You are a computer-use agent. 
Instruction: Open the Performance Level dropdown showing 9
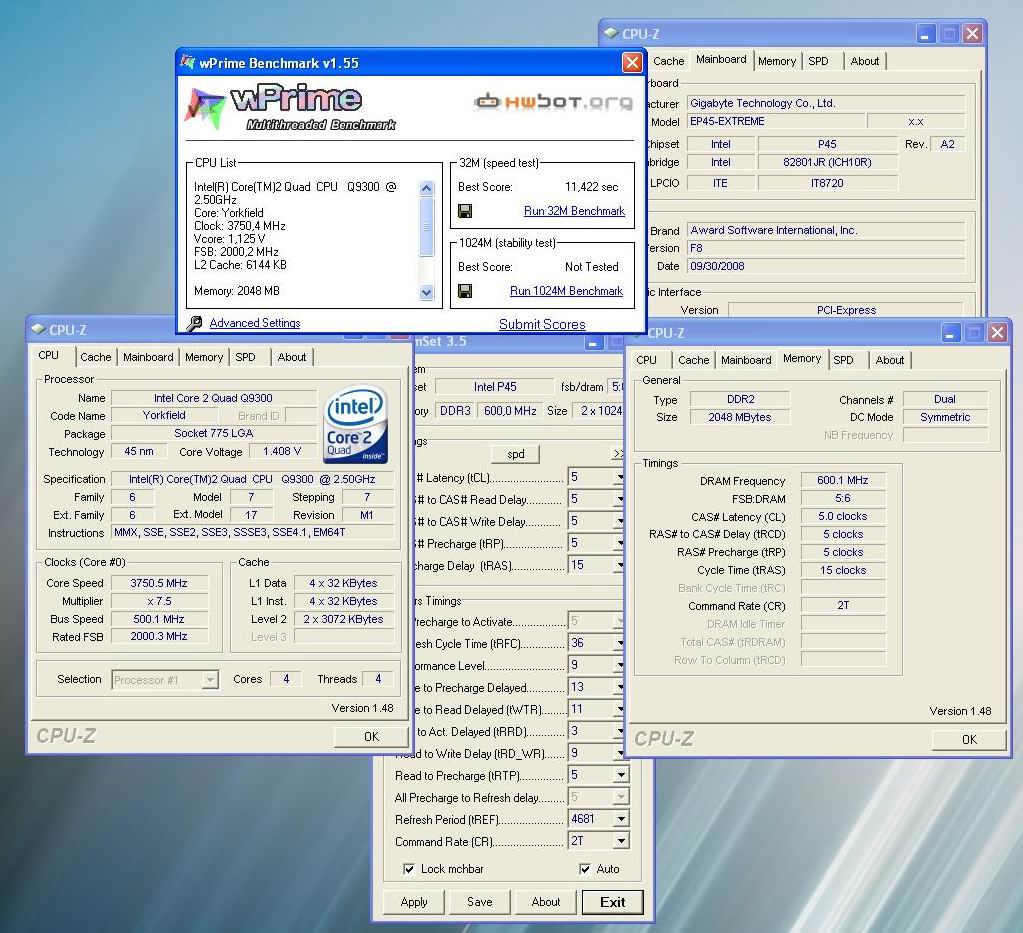(619, 665)
